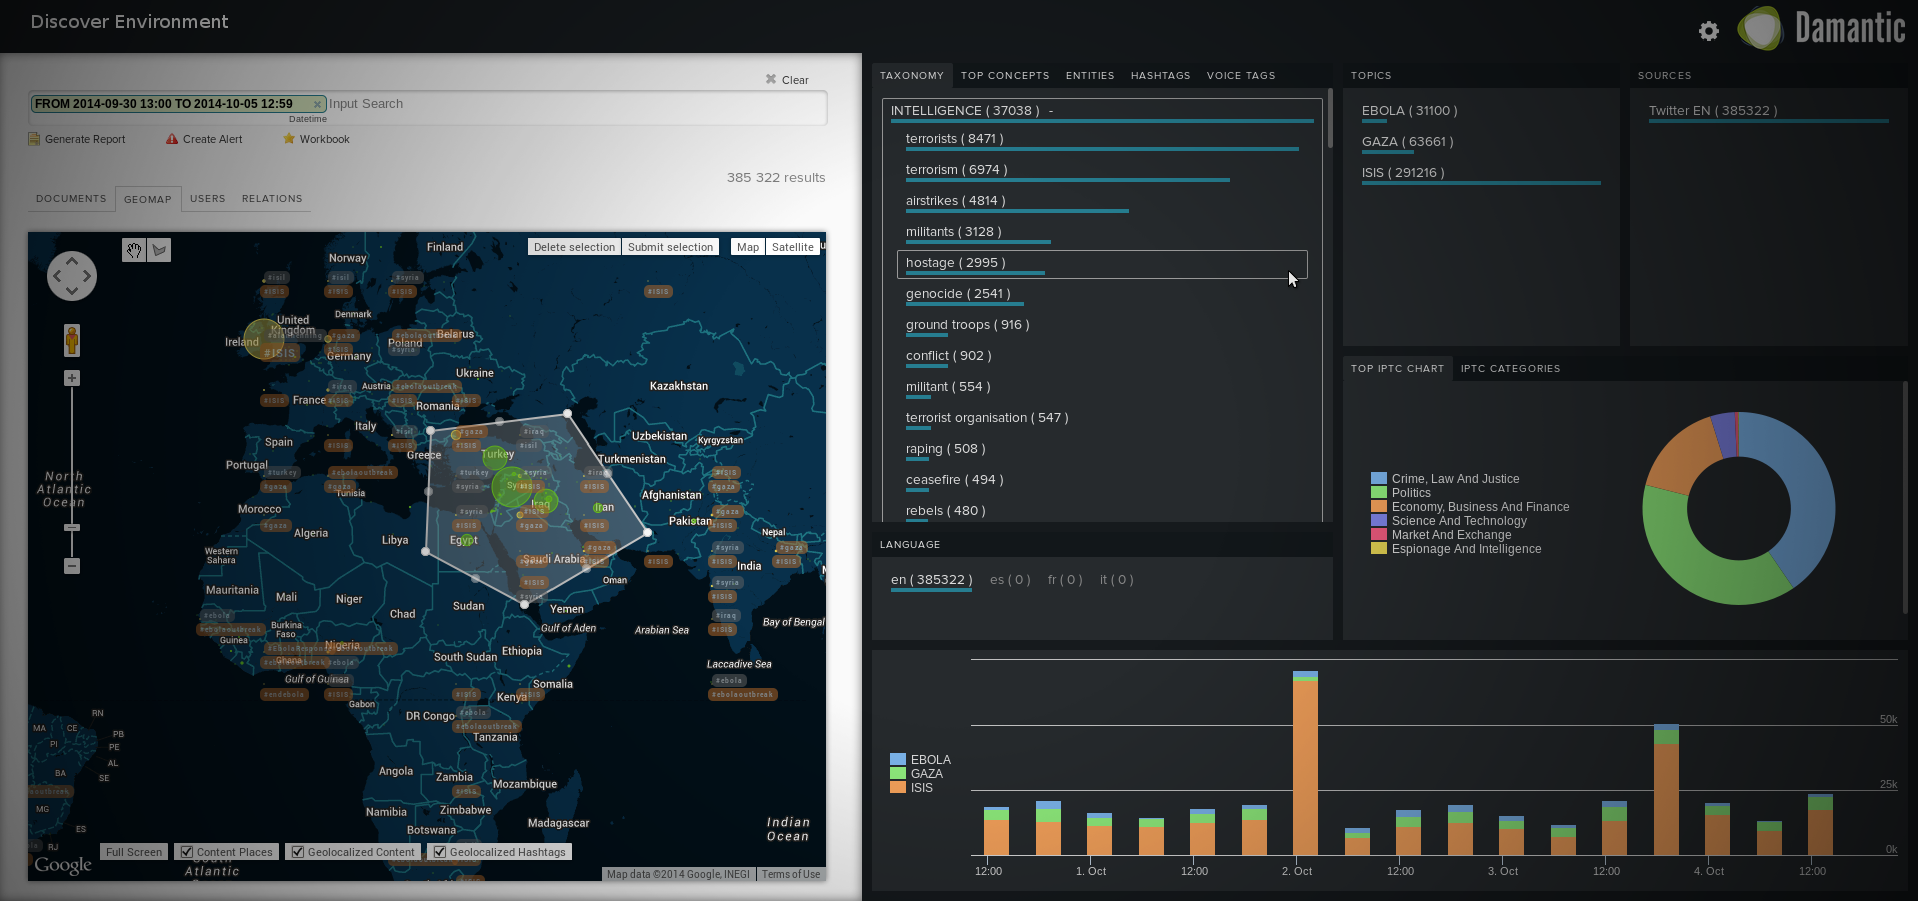
Task: Toggle the Geolocalized Hashtags checkbox
Action: (439, 852)
